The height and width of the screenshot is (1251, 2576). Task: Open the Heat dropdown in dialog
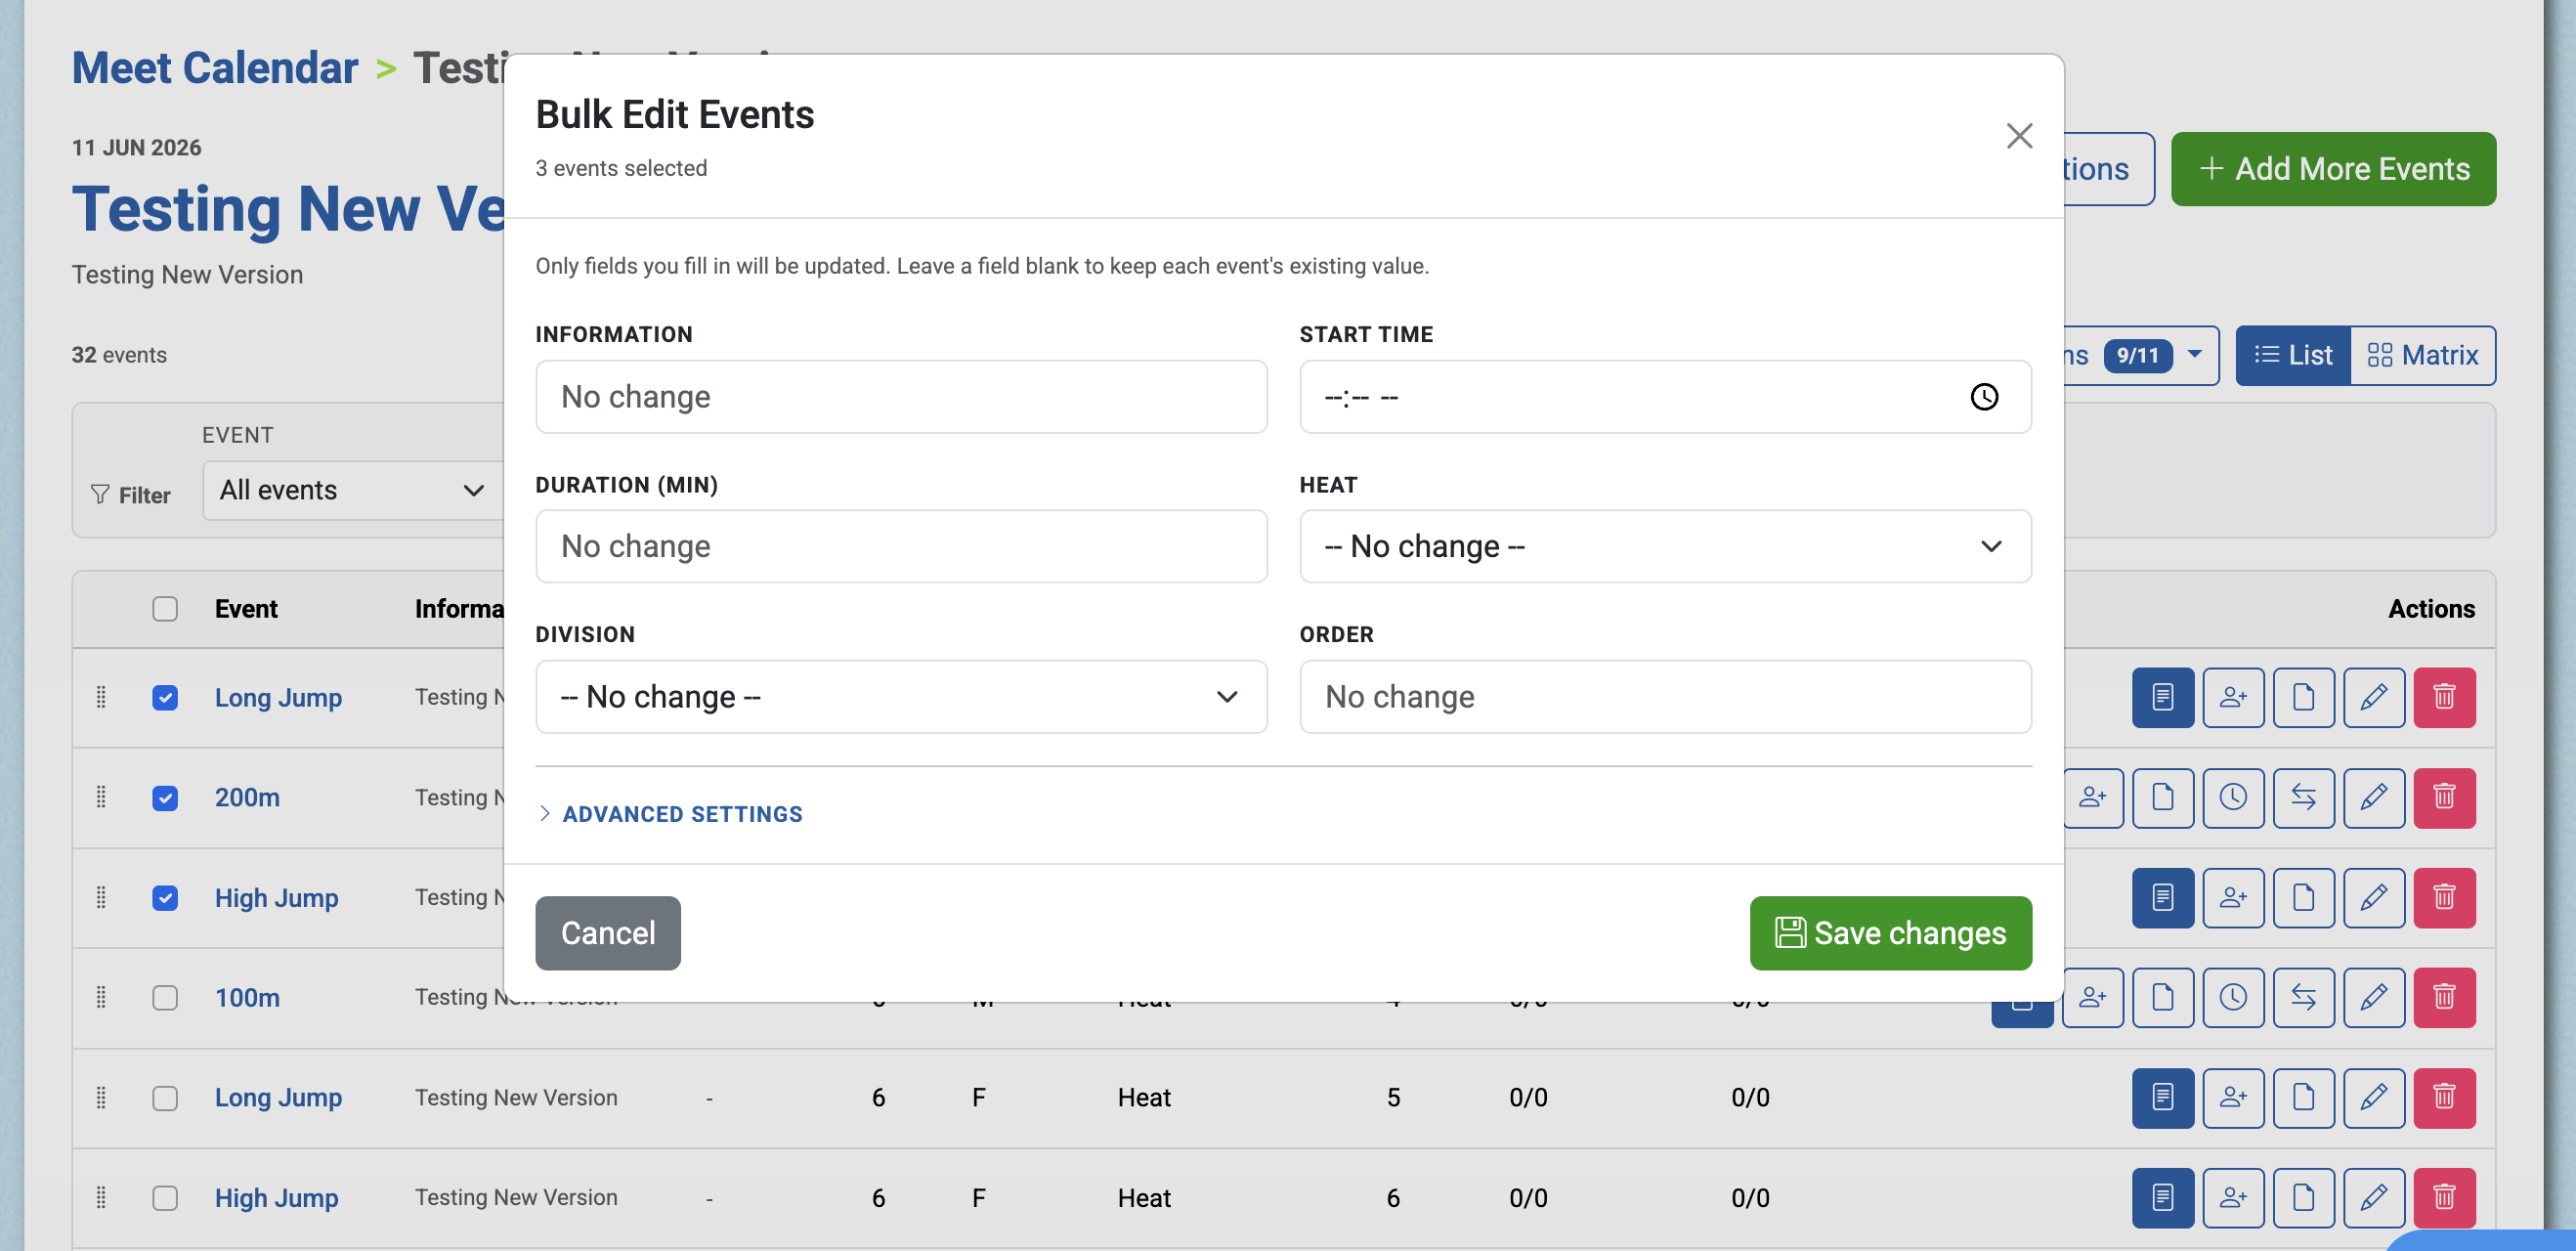(x=1665, y=546)
